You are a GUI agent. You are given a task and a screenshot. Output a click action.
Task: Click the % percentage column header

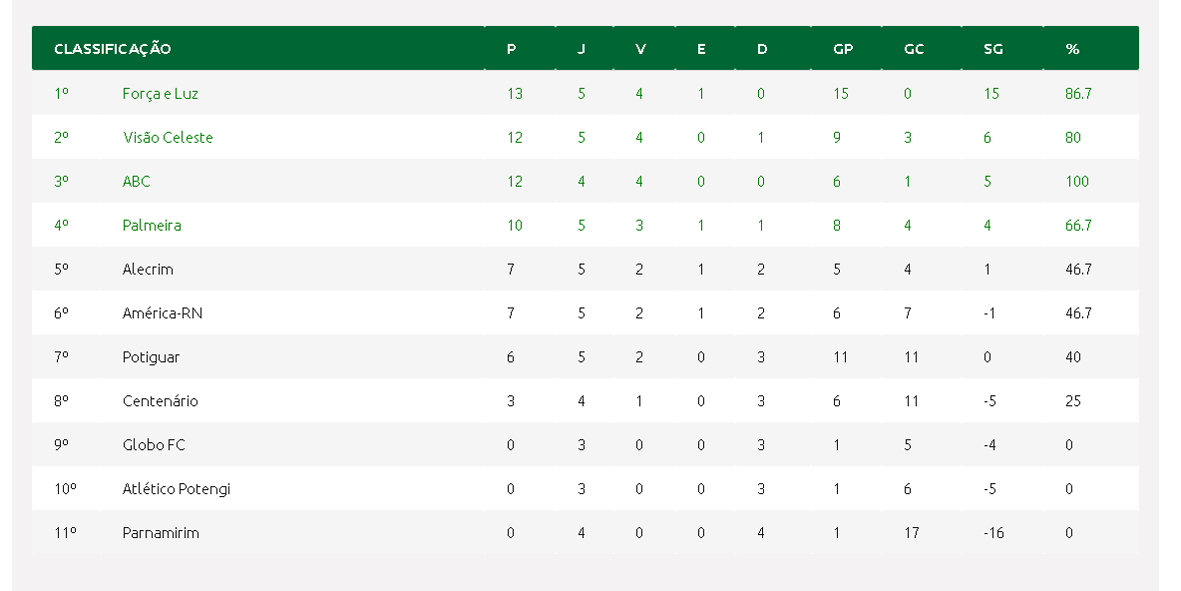[x=1073, y=49]
